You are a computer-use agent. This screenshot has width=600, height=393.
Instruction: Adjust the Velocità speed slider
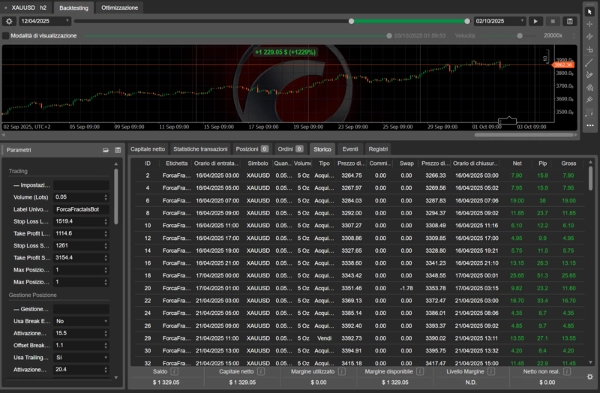[x=520, y=36]
